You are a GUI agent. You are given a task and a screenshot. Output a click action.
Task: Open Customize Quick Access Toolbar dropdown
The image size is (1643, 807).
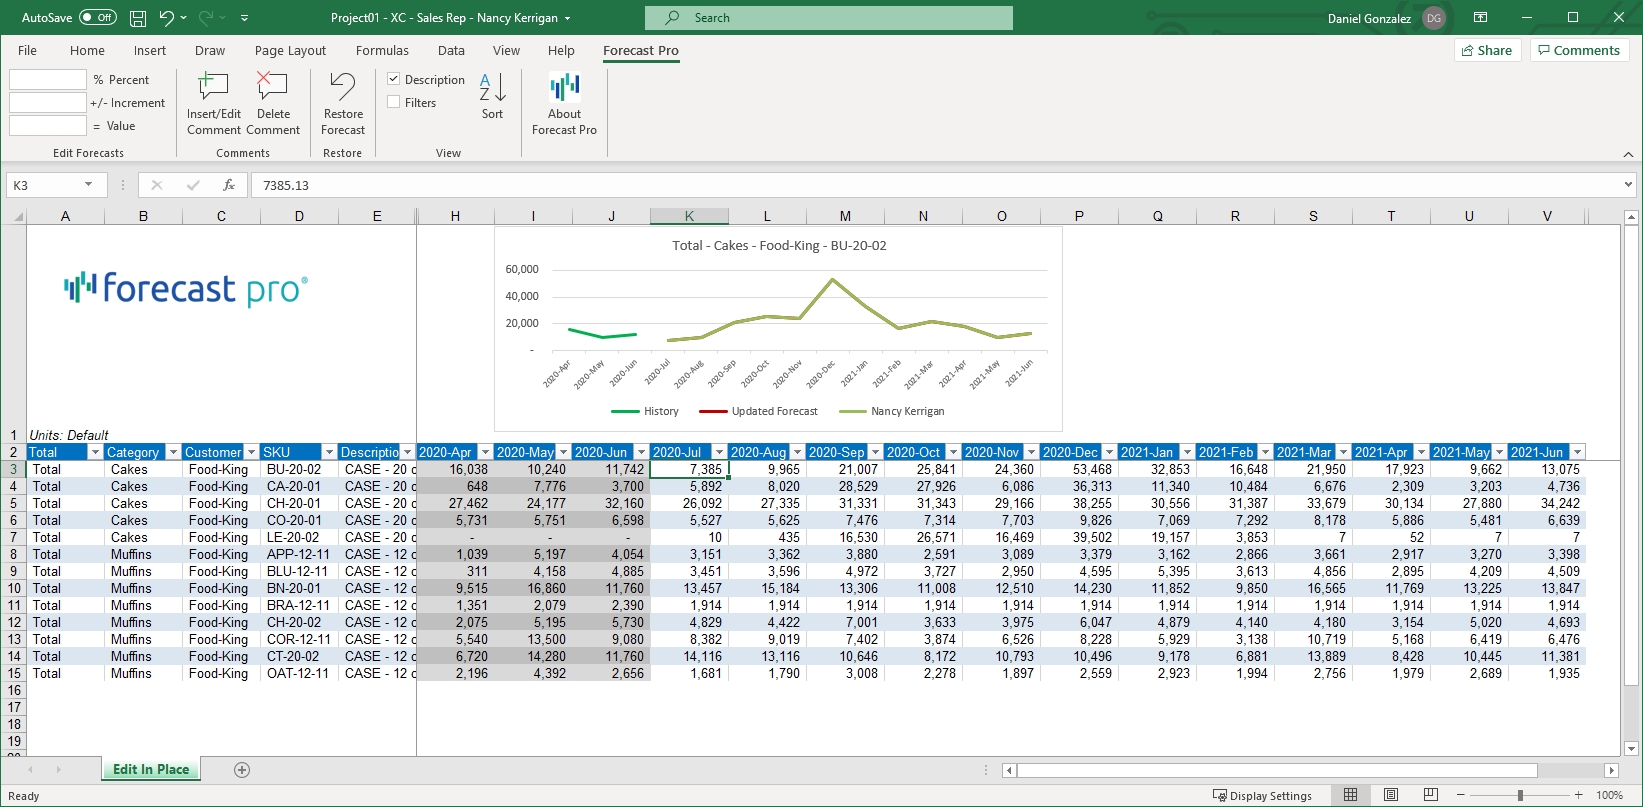coord(245,18)
